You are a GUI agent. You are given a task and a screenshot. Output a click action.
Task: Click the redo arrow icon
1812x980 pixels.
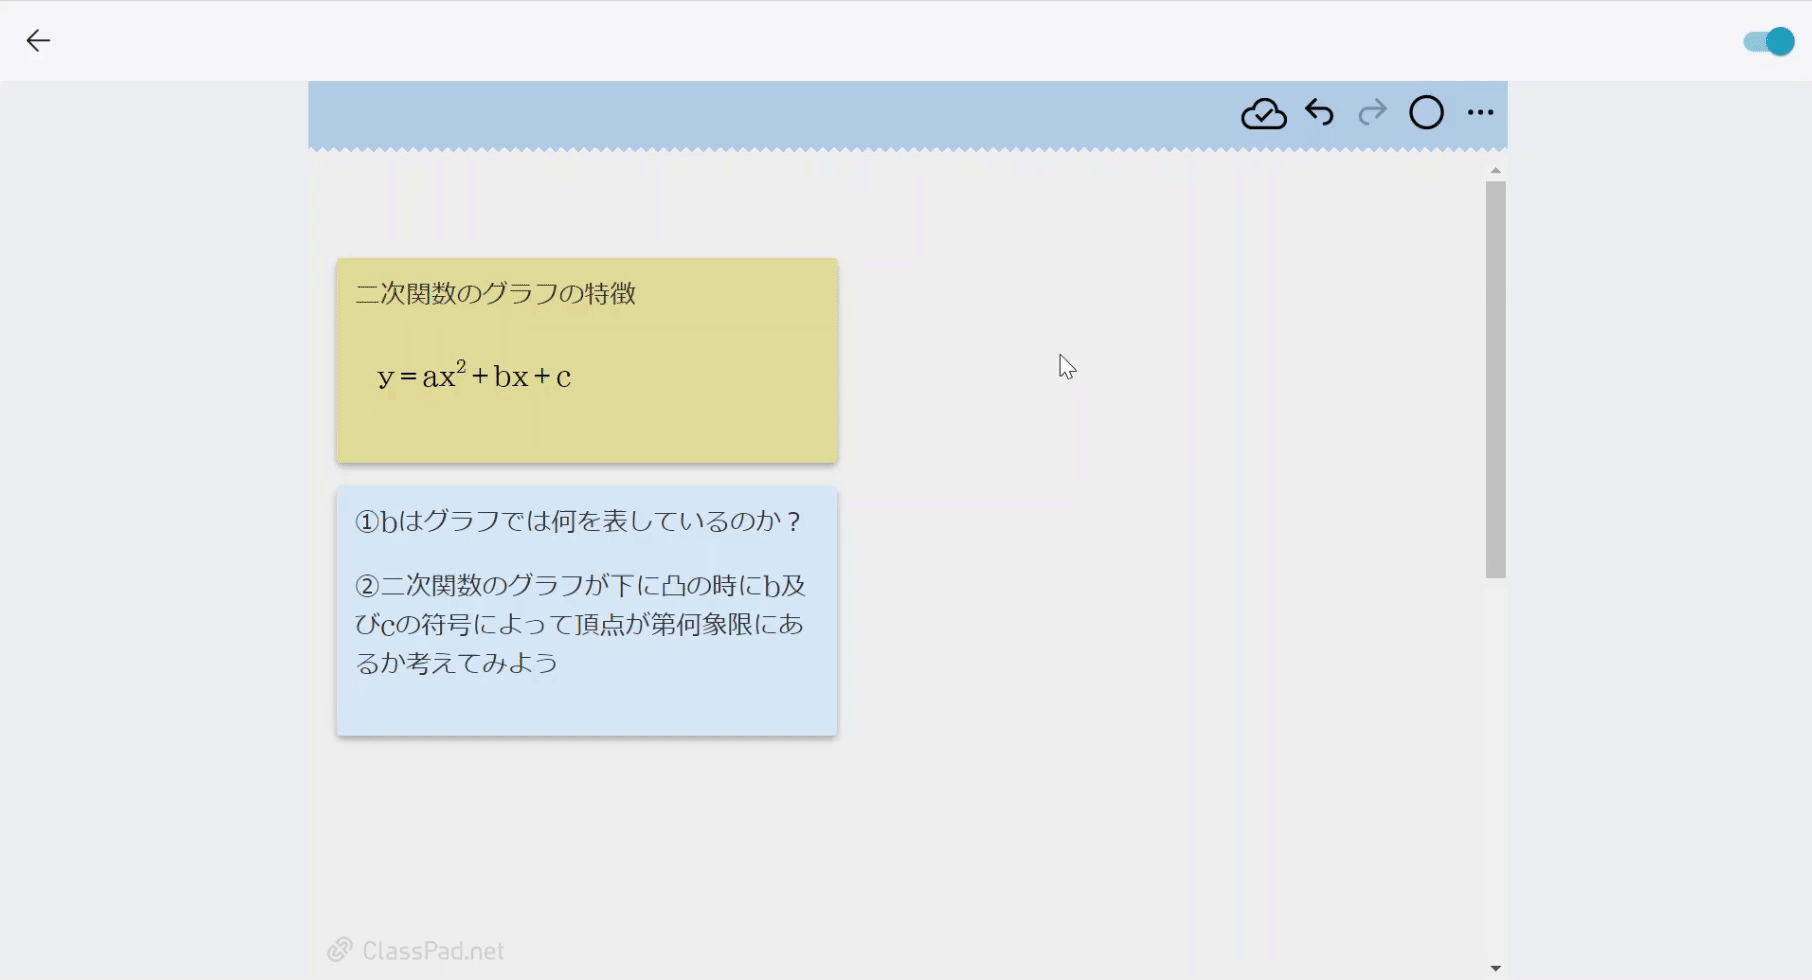click(1371, 113)
